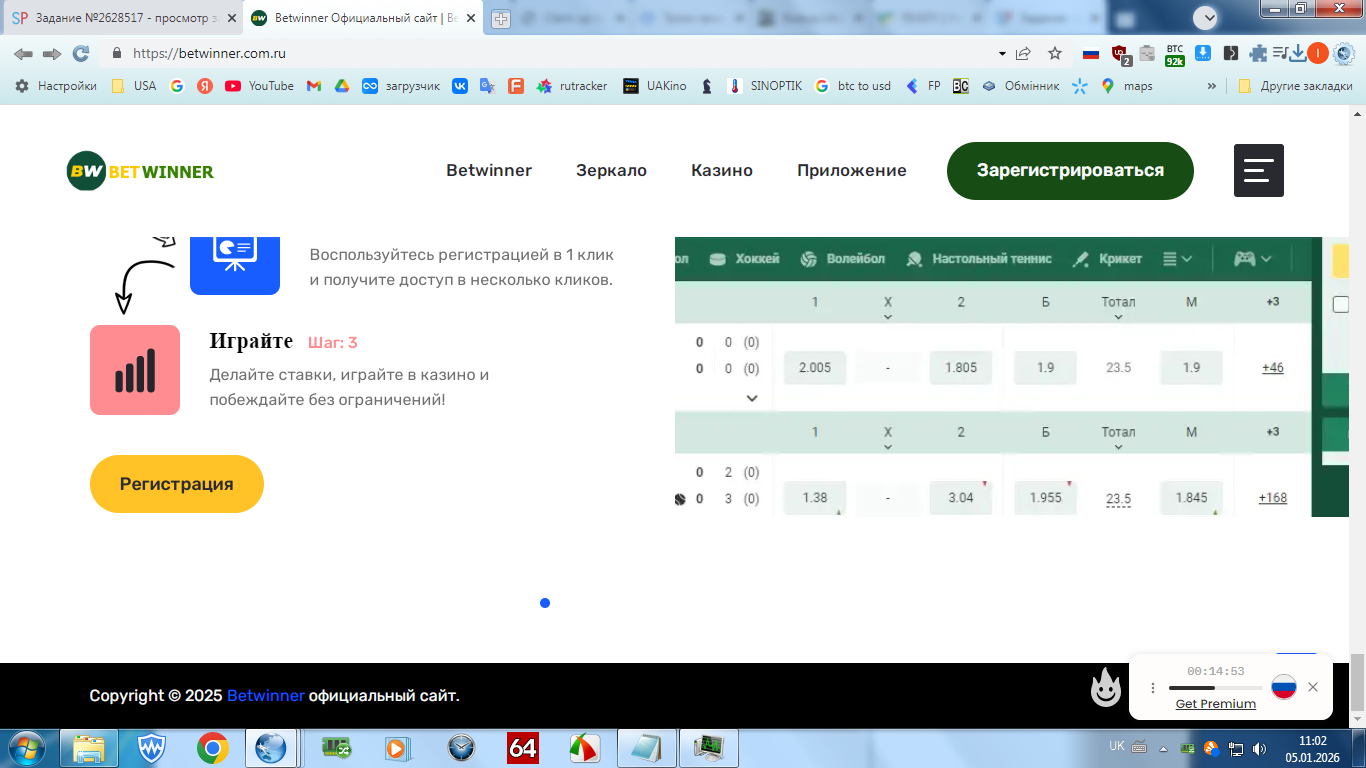The width and height of the screenshot is (1366, 768).
Task: Open the Казино nav menu item
Action: 722,170
